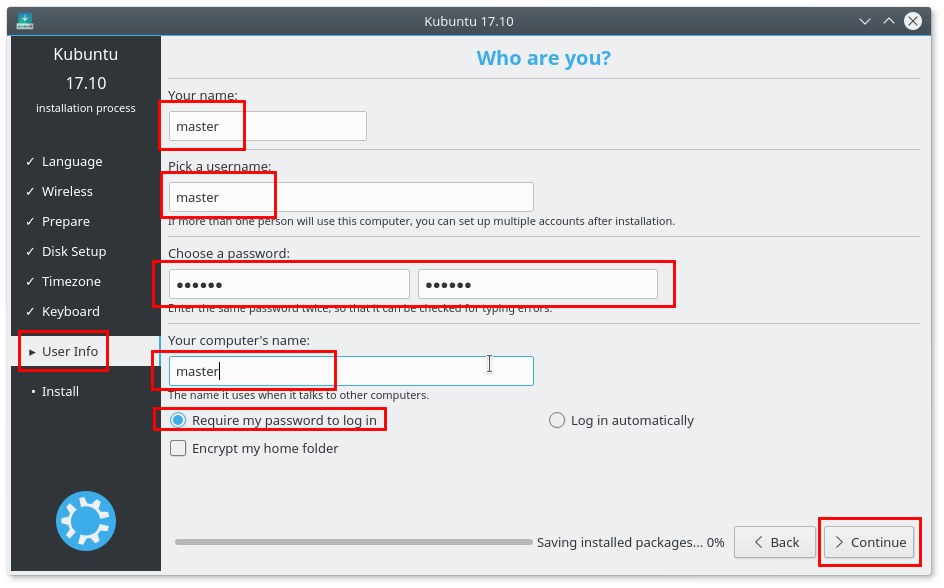The image size is (944, 588).
Task: Click the Prepare checkmark in the sidebar
Action: coord(28,221)
